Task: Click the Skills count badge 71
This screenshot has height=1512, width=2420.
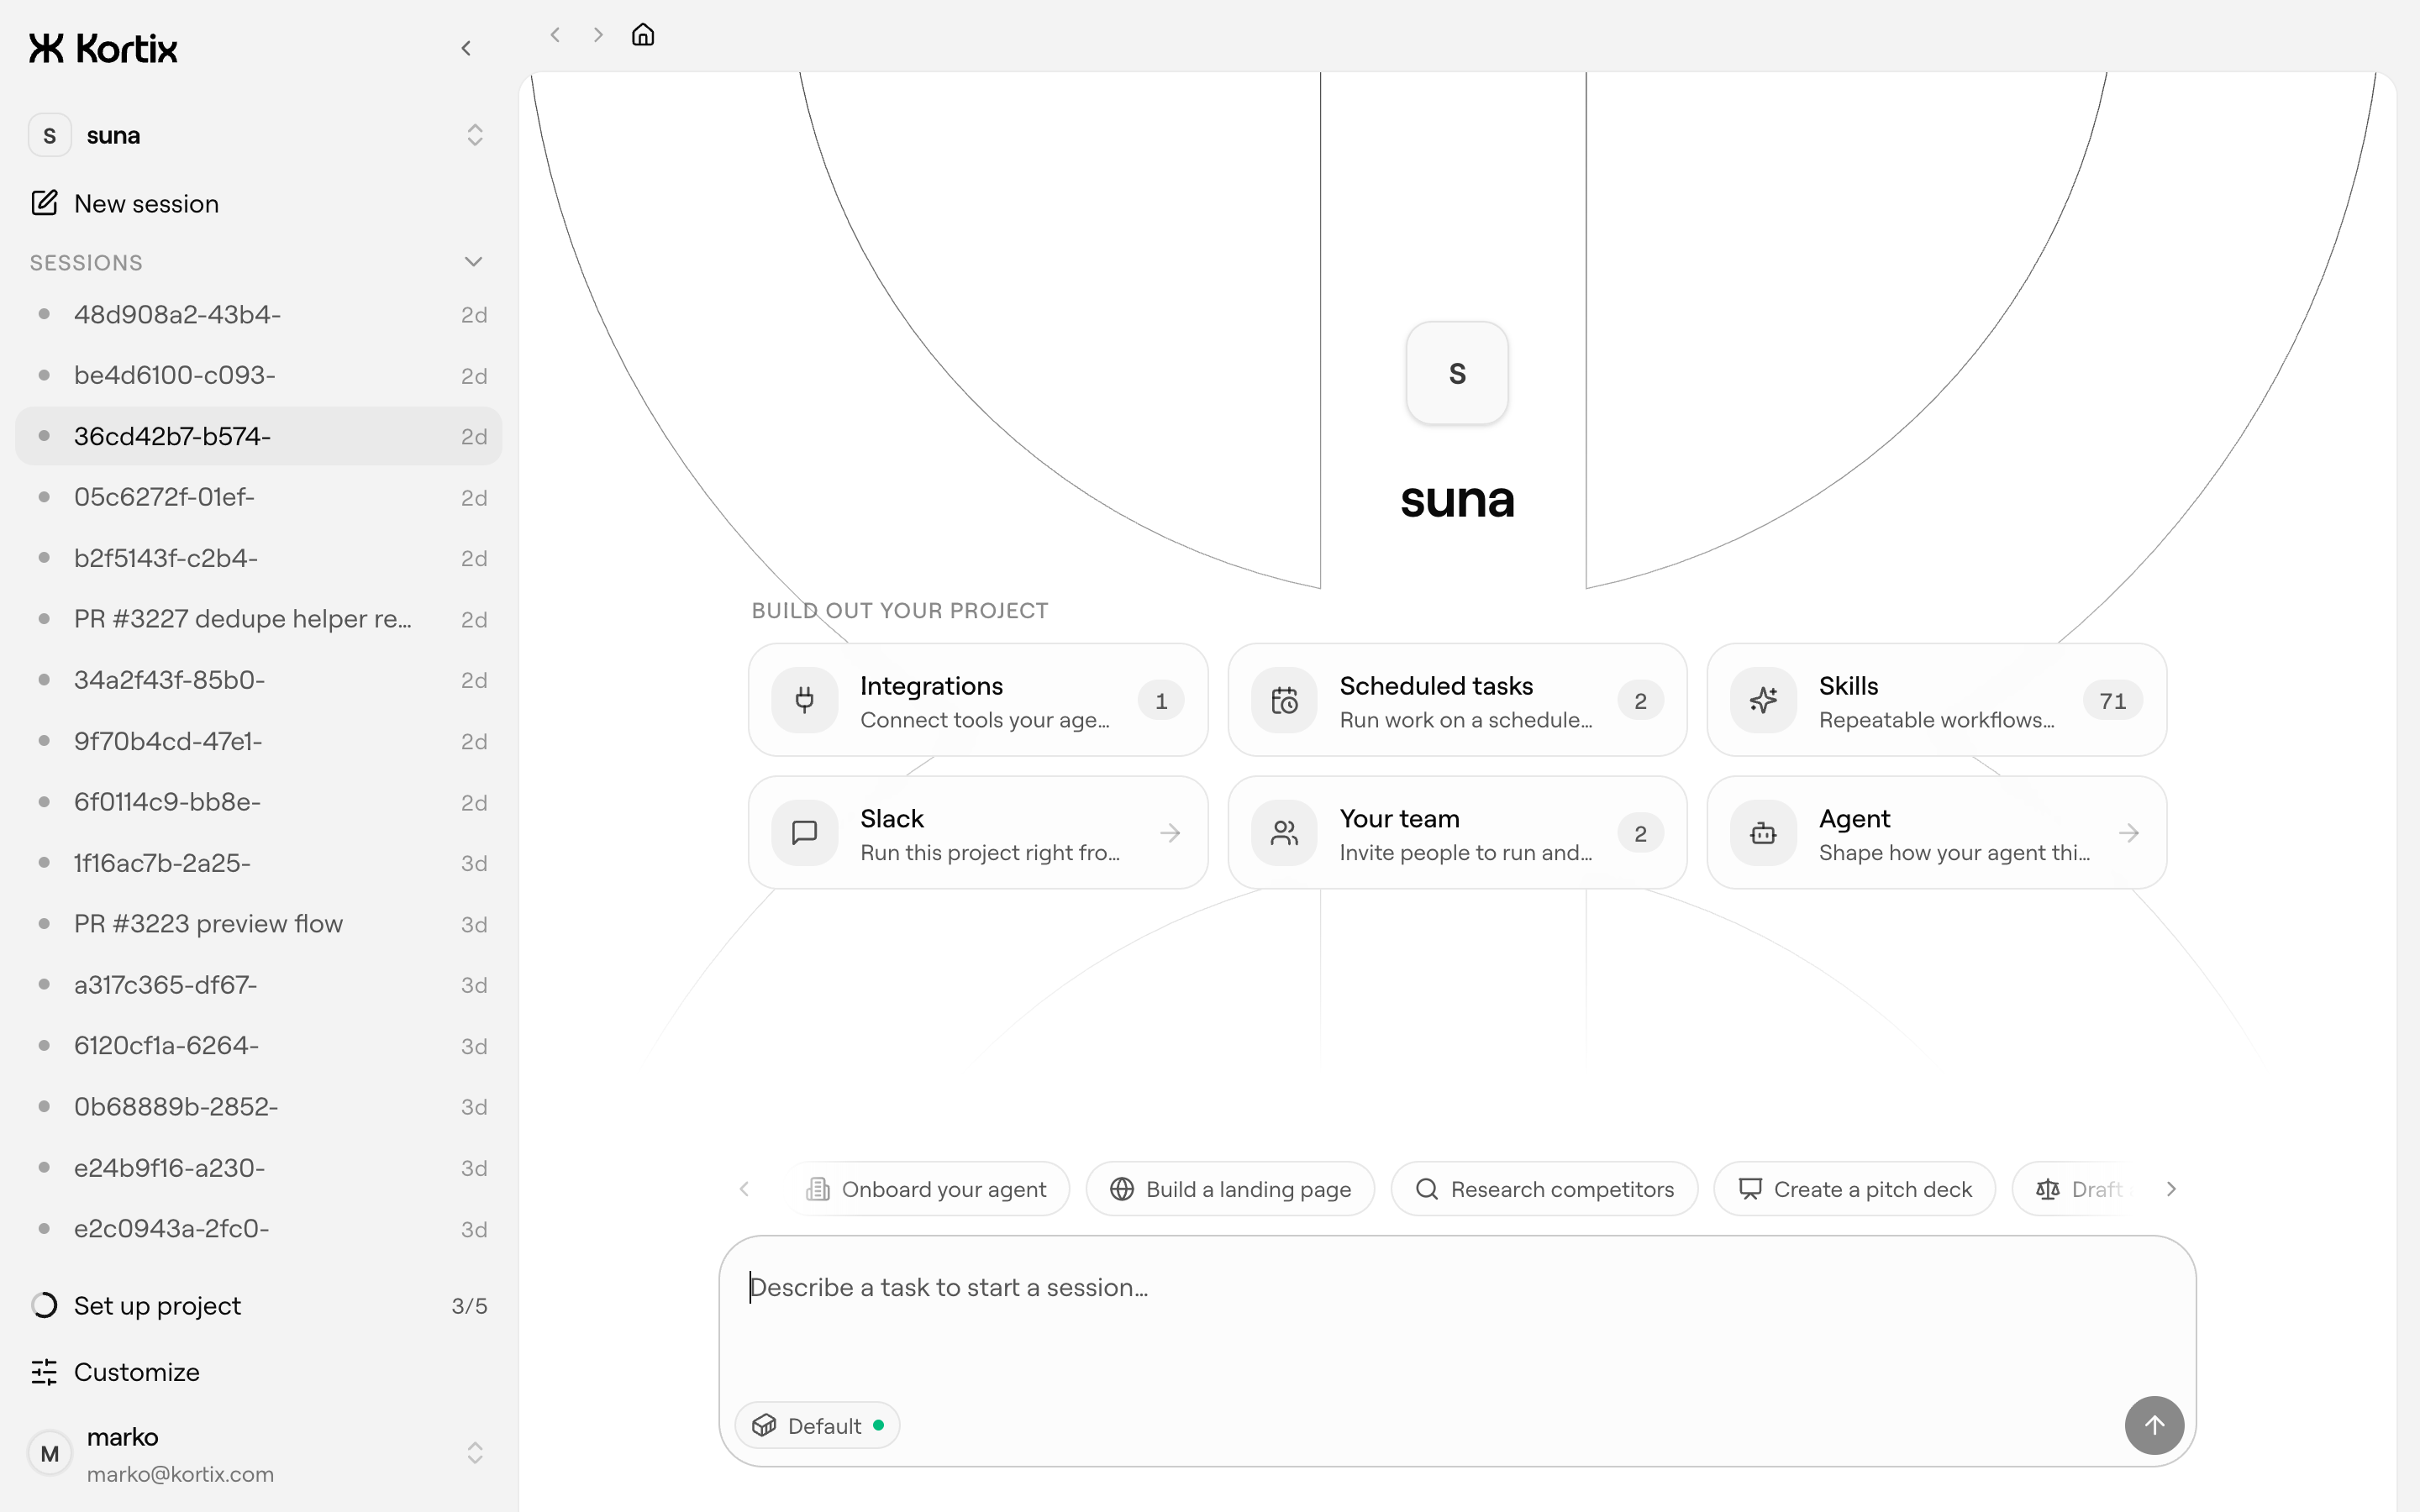Action: (x=2112, y=701)
